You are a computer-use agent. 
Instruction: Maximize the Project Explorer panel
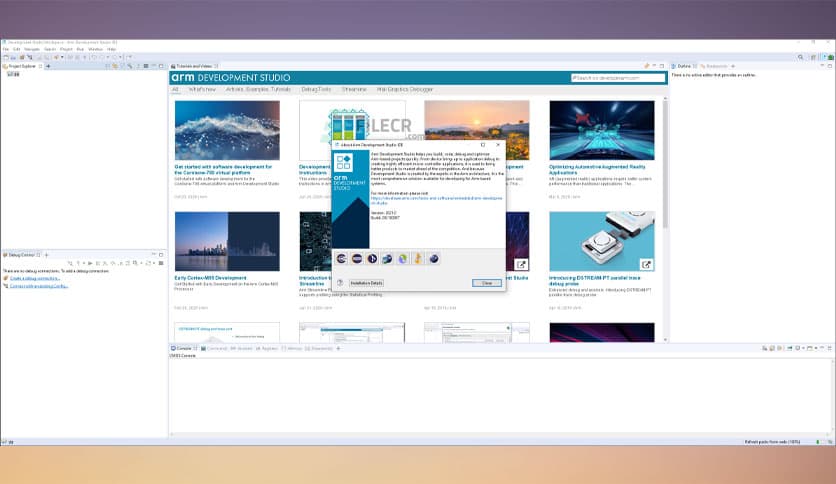(x=161, y=66)
